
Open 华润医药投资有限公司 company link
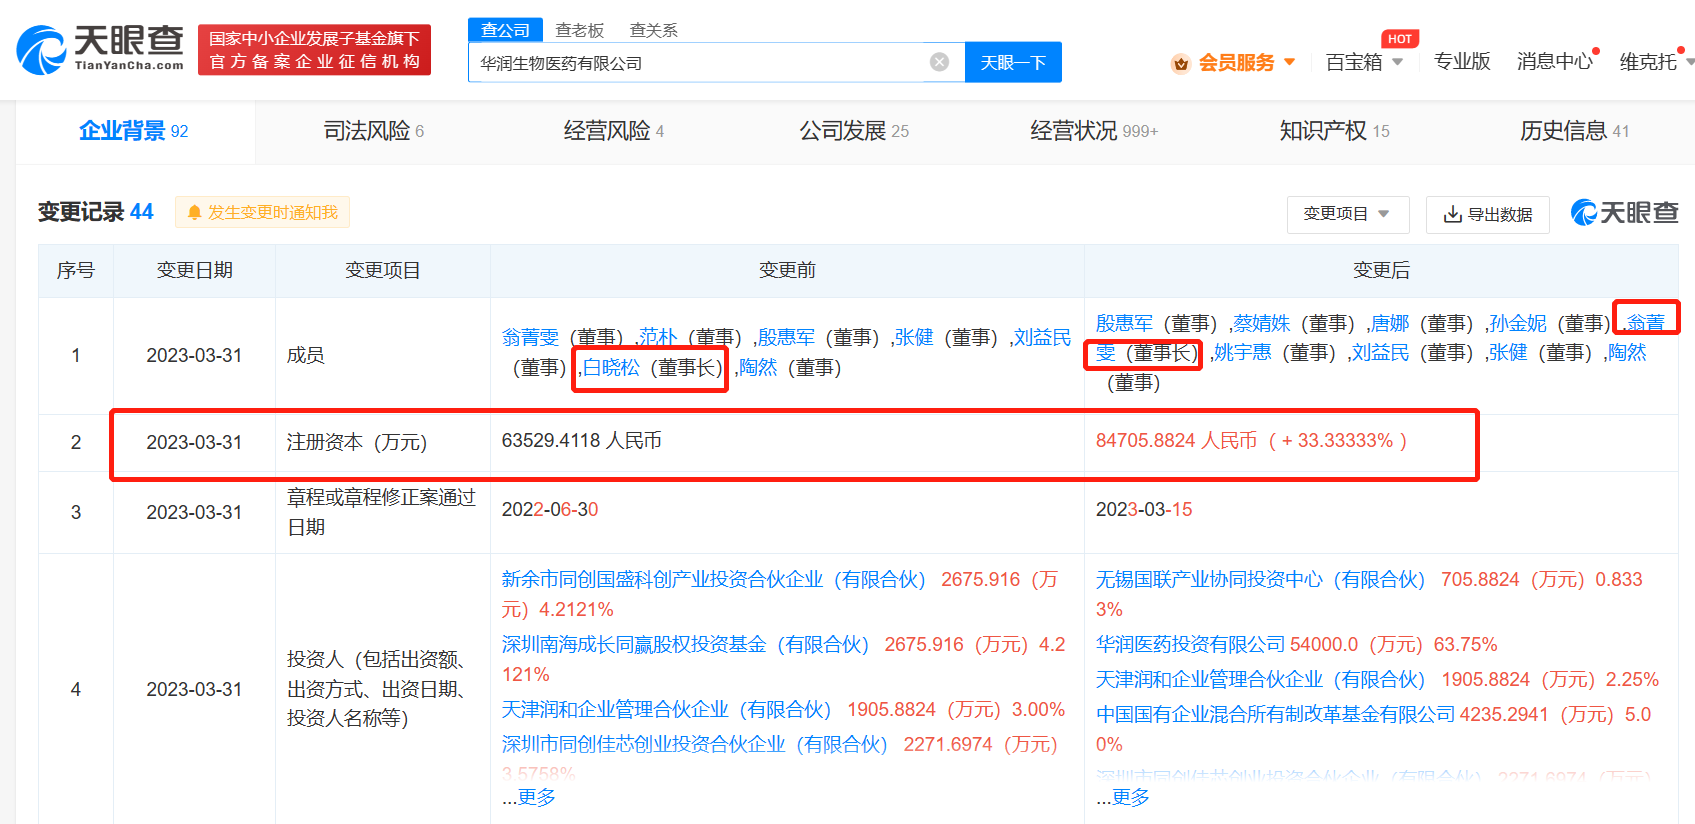[x=1190, y=644]
